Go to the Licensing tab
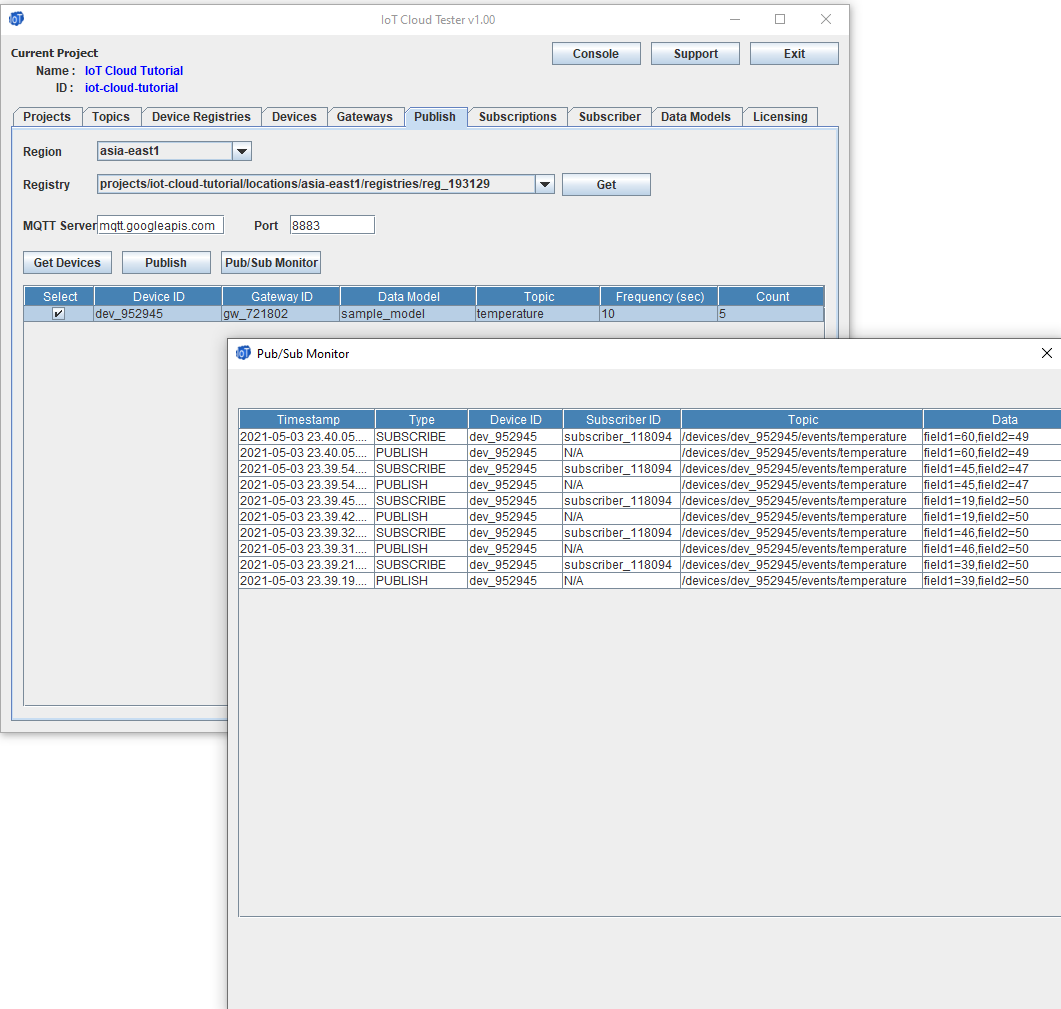 pyautogui.click(x=780, y=116)
